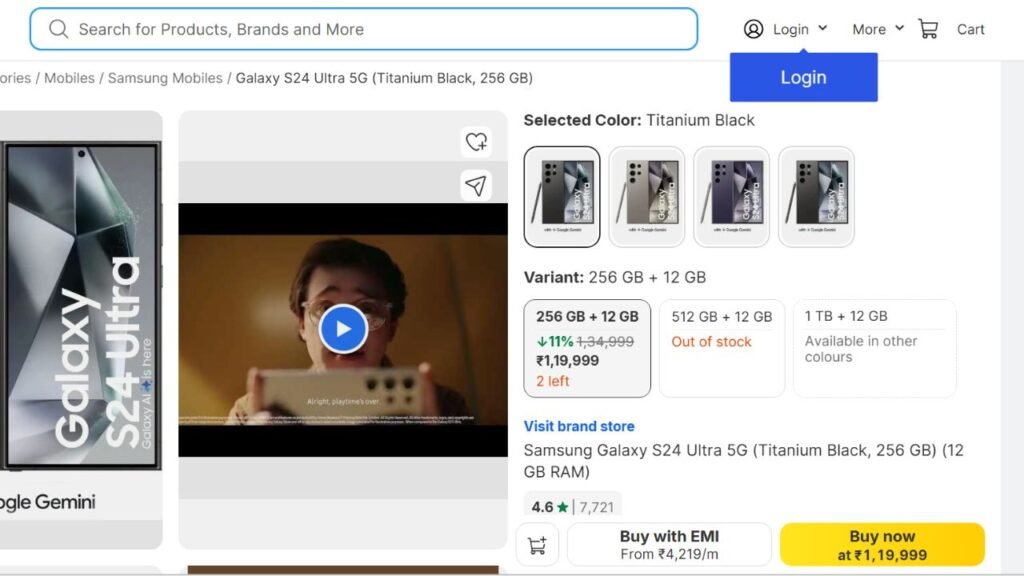The height and width of the screenshot is (576, 1024).
Task: Select 1 TB + 12 GB variant
Action: pos(874,348)
